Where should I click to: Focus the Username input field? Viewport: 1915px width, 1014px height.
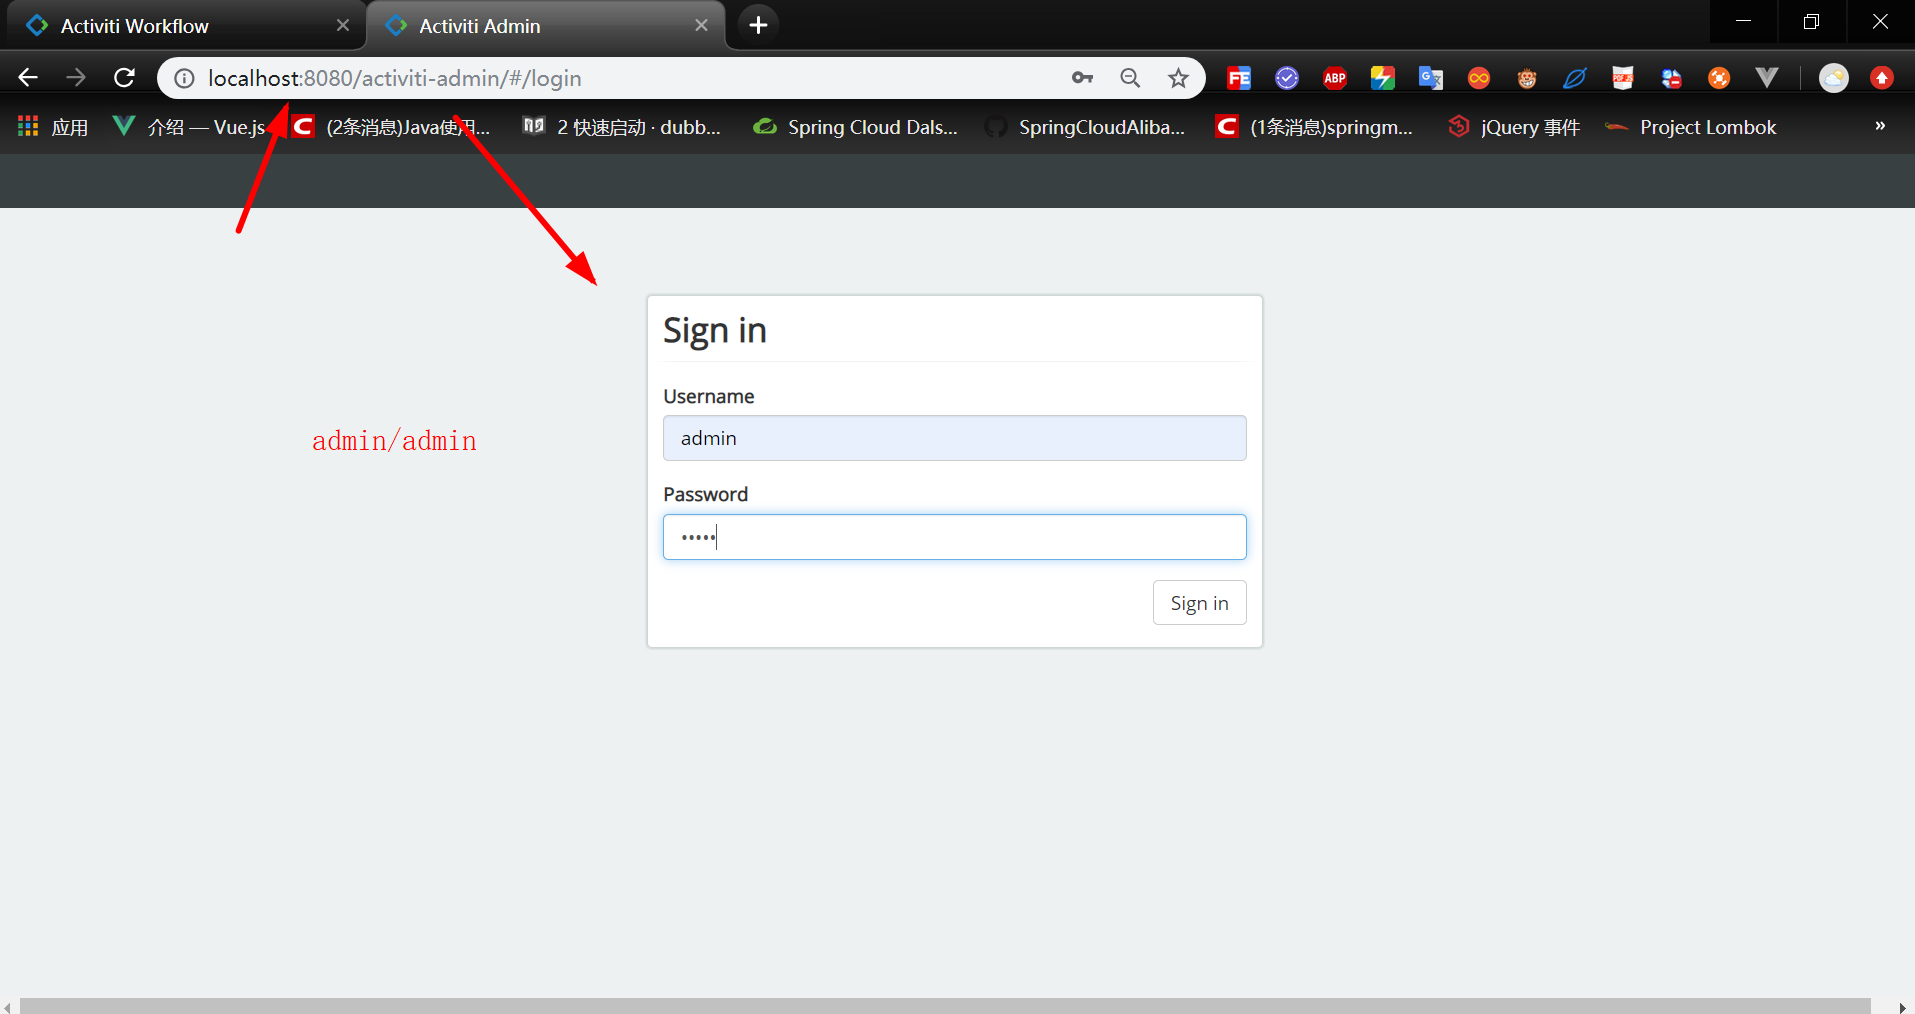pos(954,438)
